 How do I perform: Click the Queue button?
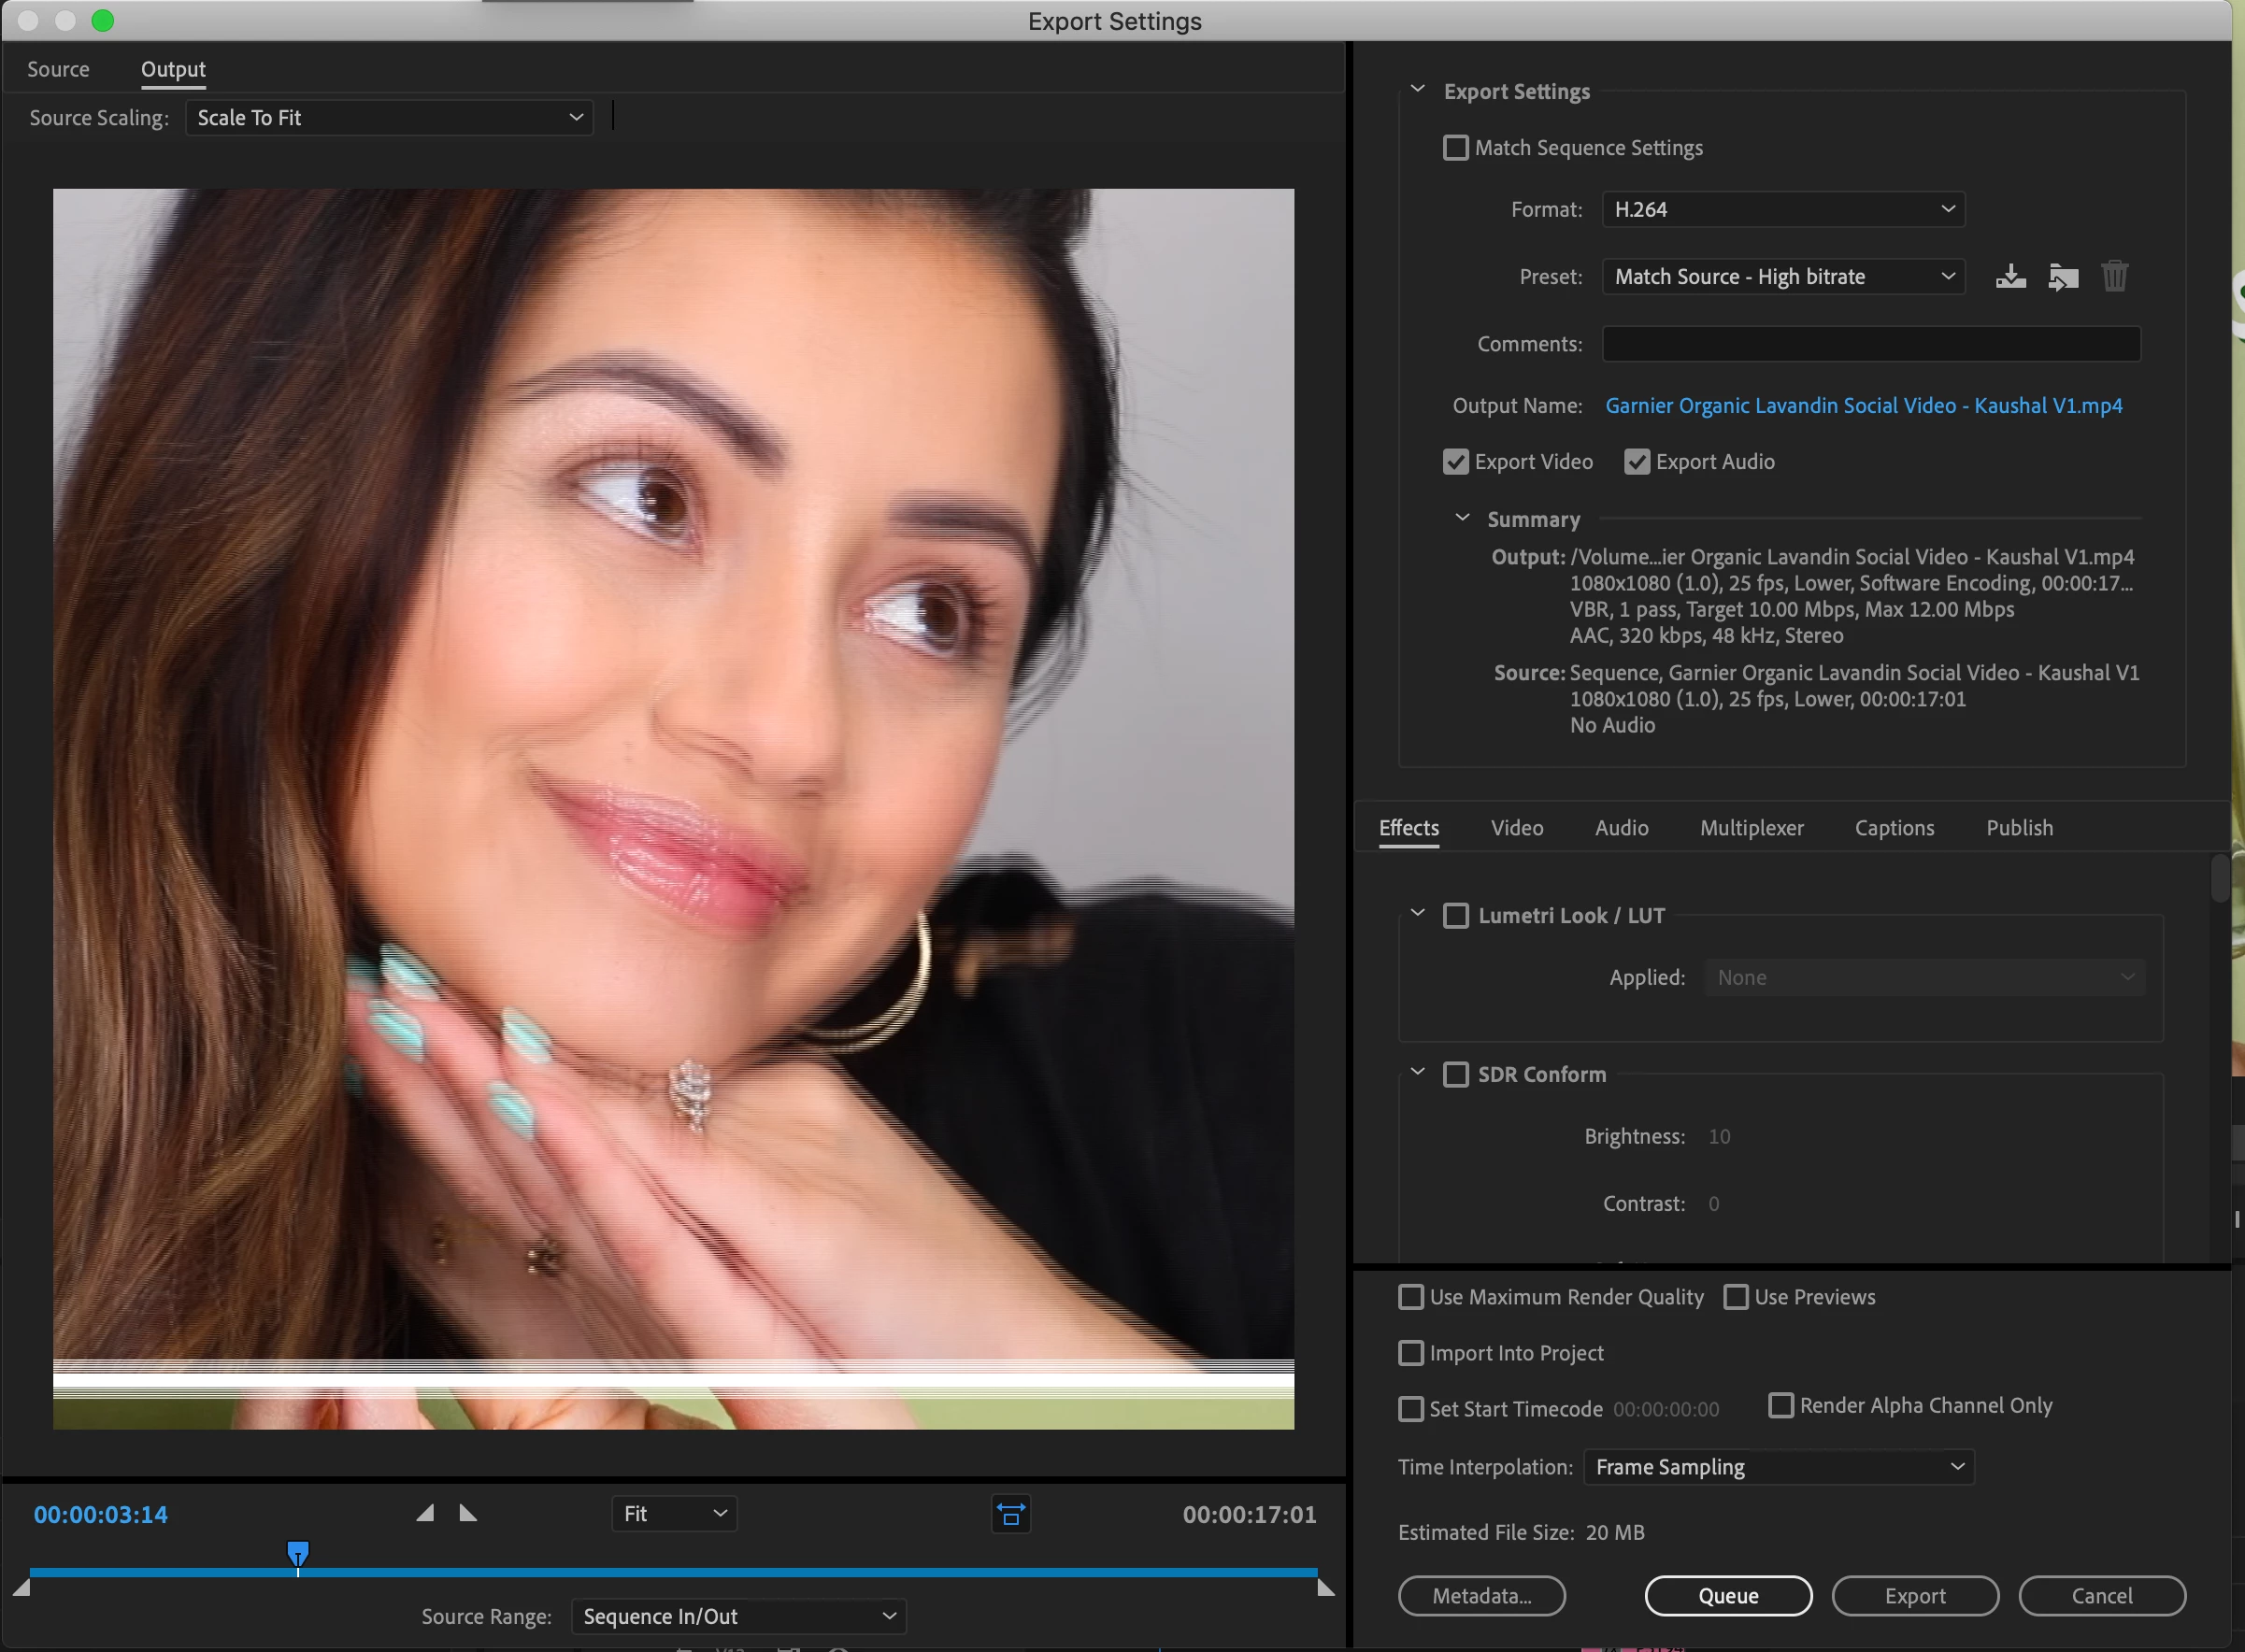[1728, 1596]
